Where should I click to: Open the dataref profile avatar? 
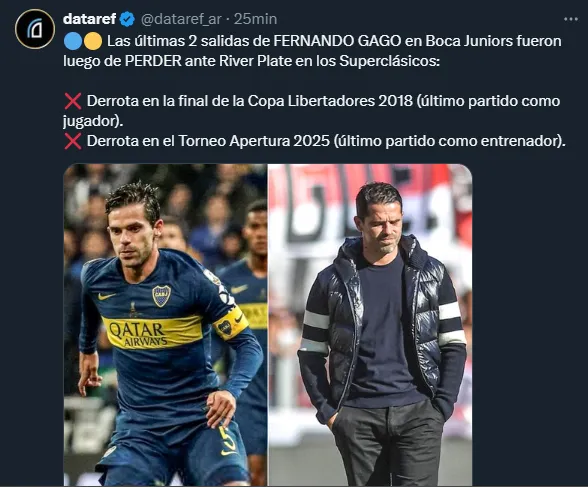35,29
